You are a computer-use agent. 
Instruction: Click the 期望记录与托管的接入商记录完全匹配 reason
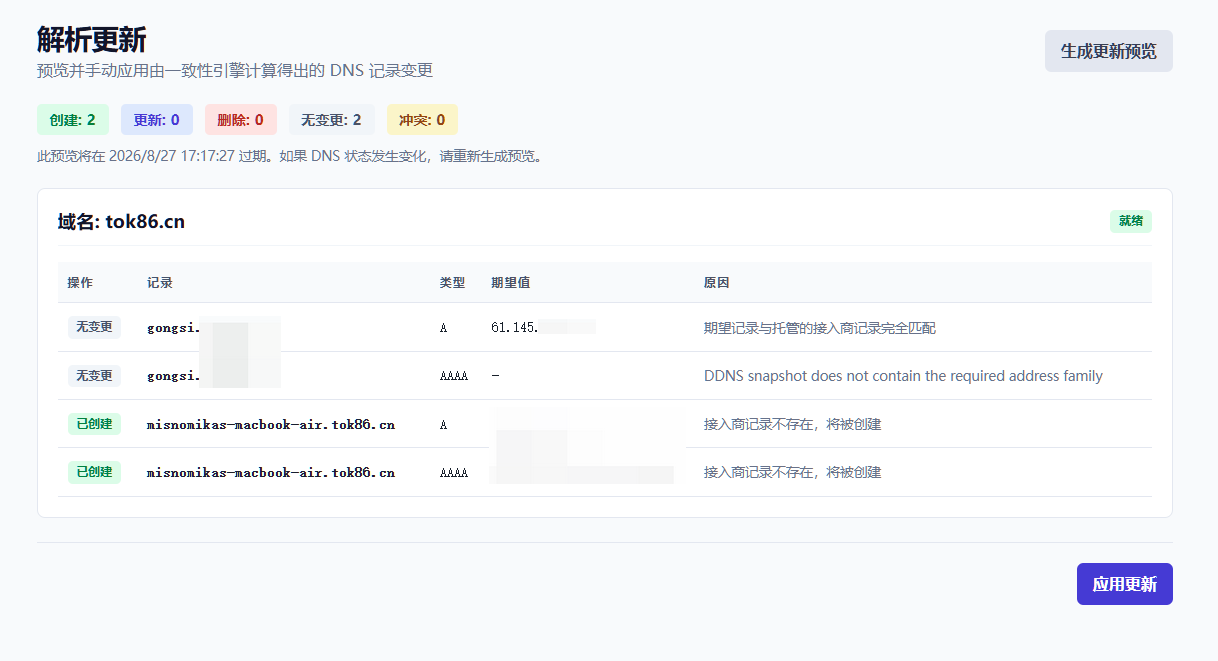[x=820, y=328]
